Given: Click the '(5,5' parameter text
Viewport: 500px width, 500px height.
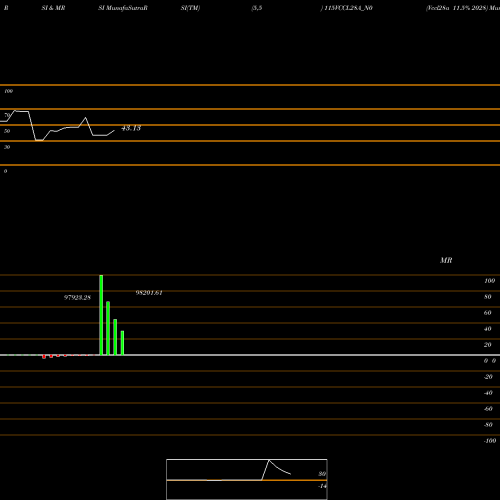Looking at the screenshot, I should (x=257, y=8).
